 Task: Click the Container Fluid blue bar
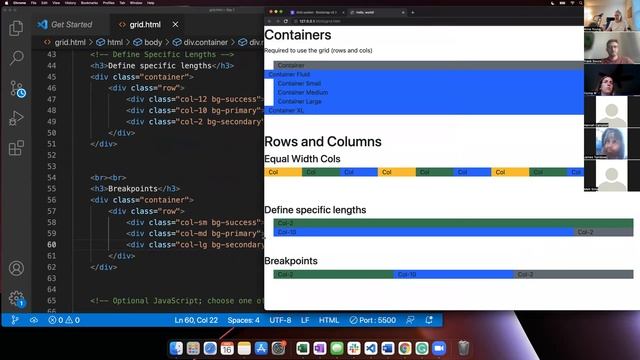point(424,74)
